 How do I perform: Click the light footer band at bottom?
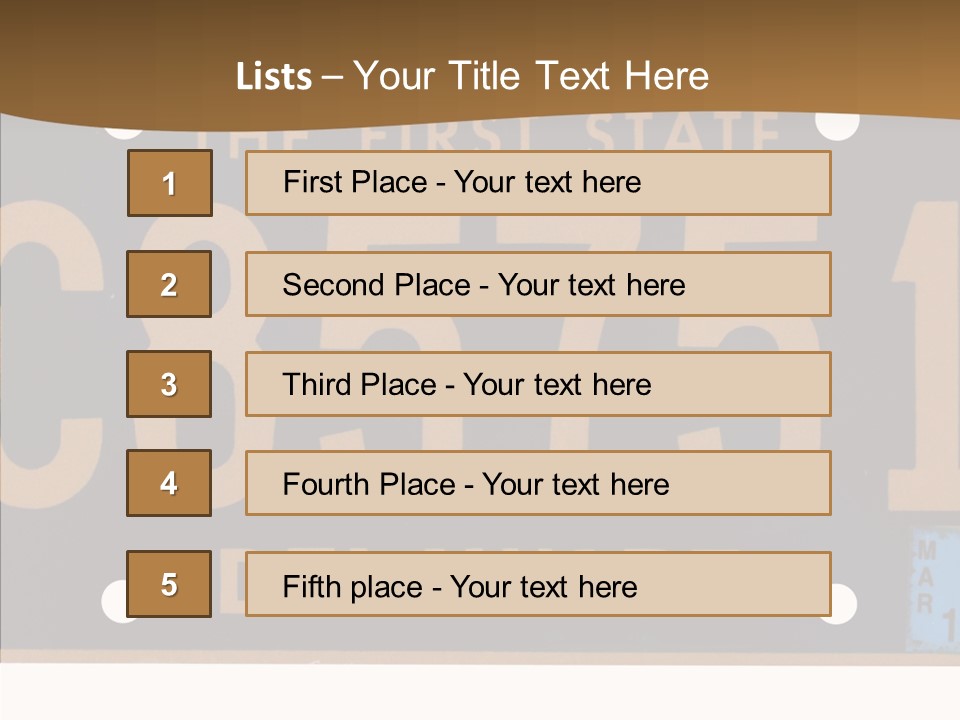click(480, 692)
